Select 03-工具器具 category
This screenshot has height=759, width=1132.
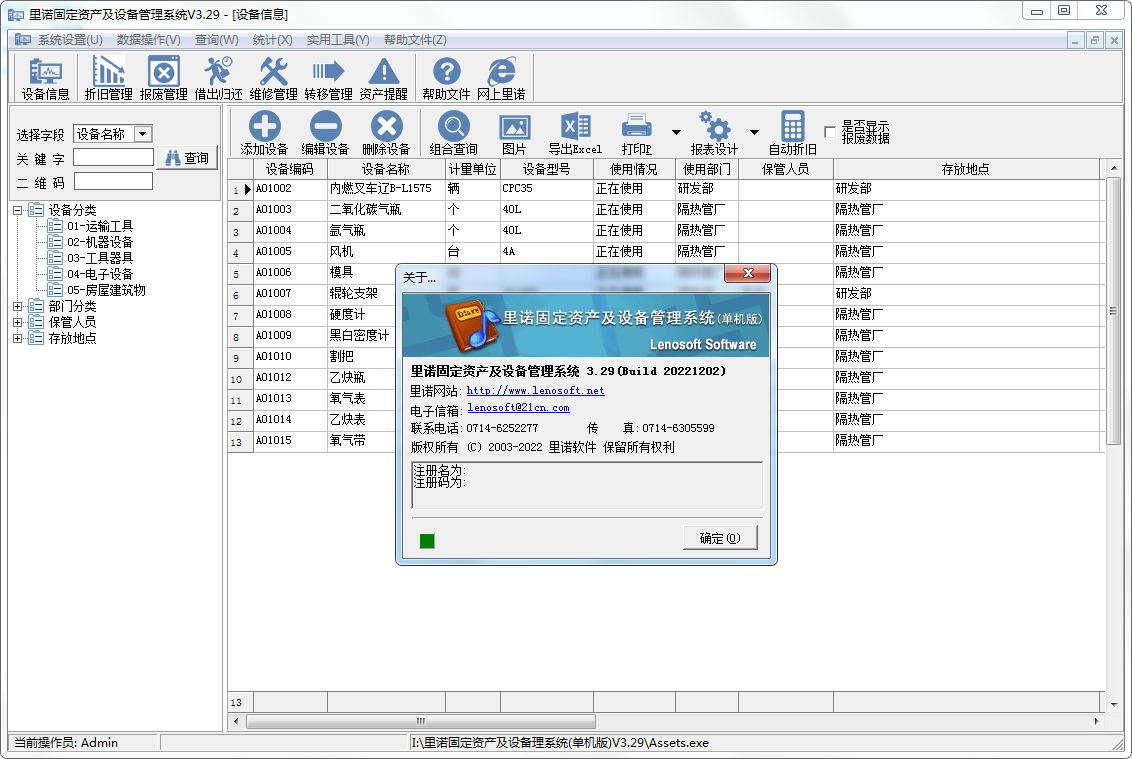point(100,258)
